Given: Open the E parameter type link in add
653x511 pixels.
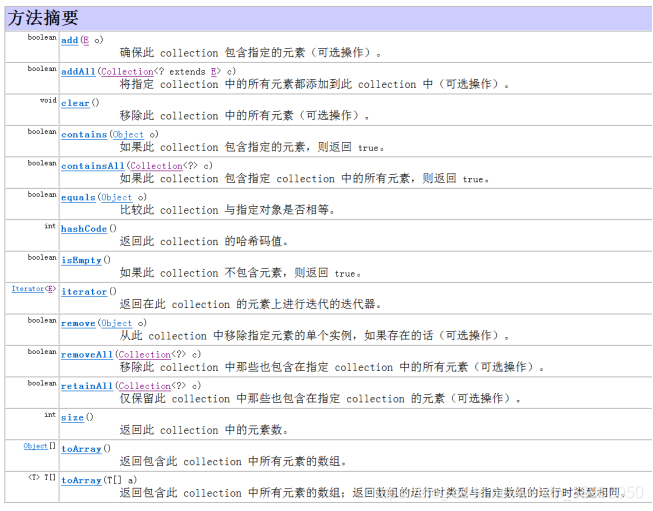Looking at the screenshot, I should [x=86, y=40].
